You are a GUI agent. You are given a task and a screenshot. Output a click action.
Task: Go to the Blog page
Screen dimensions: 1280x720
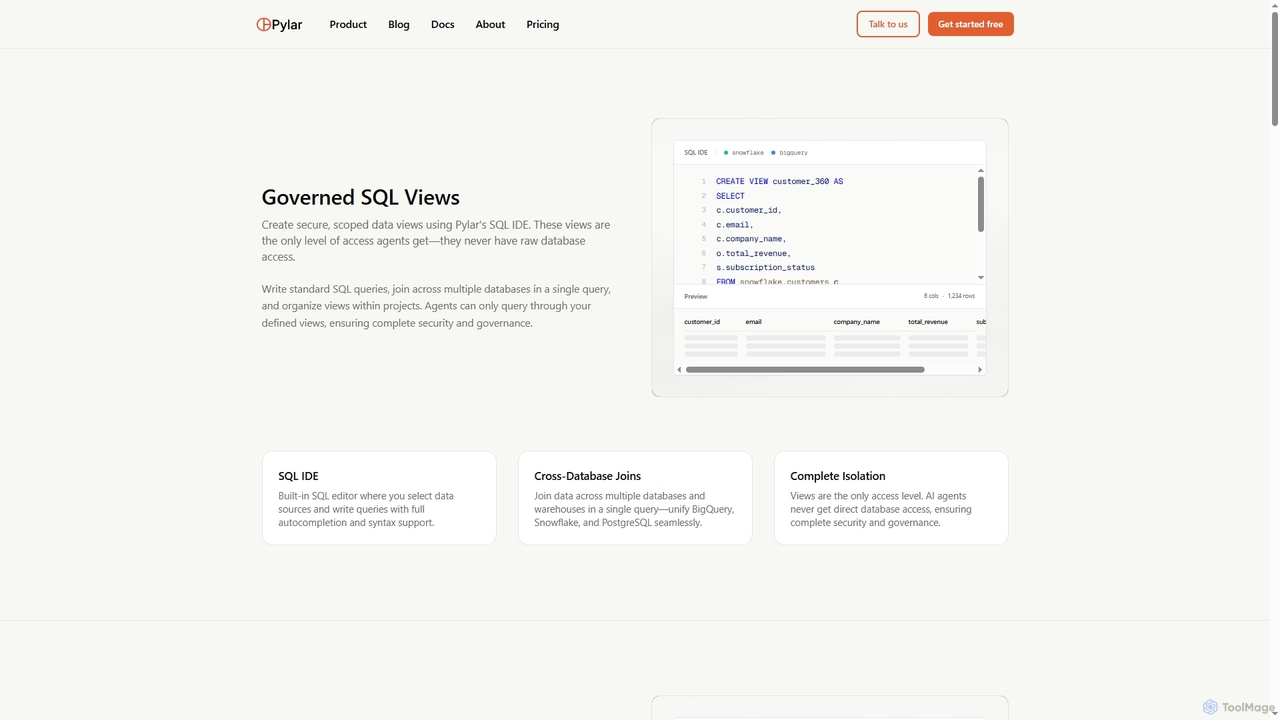click(399, 24)
